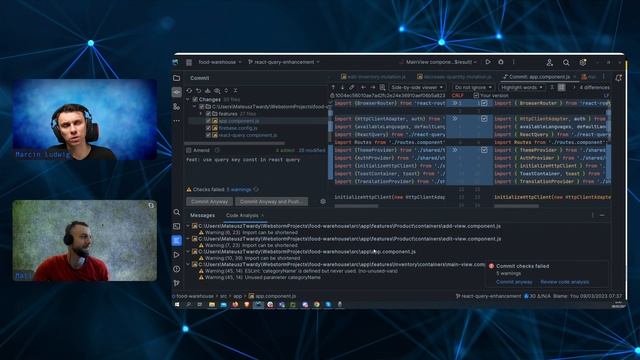
Task: Uncheck app.component.js in changes
Action: tap(208, 121)
